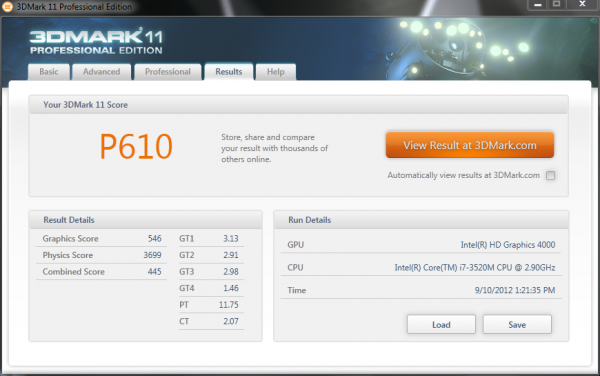Select Physics Score value 3699
Viewport: 600px width, 376px height.
point(152,255)
